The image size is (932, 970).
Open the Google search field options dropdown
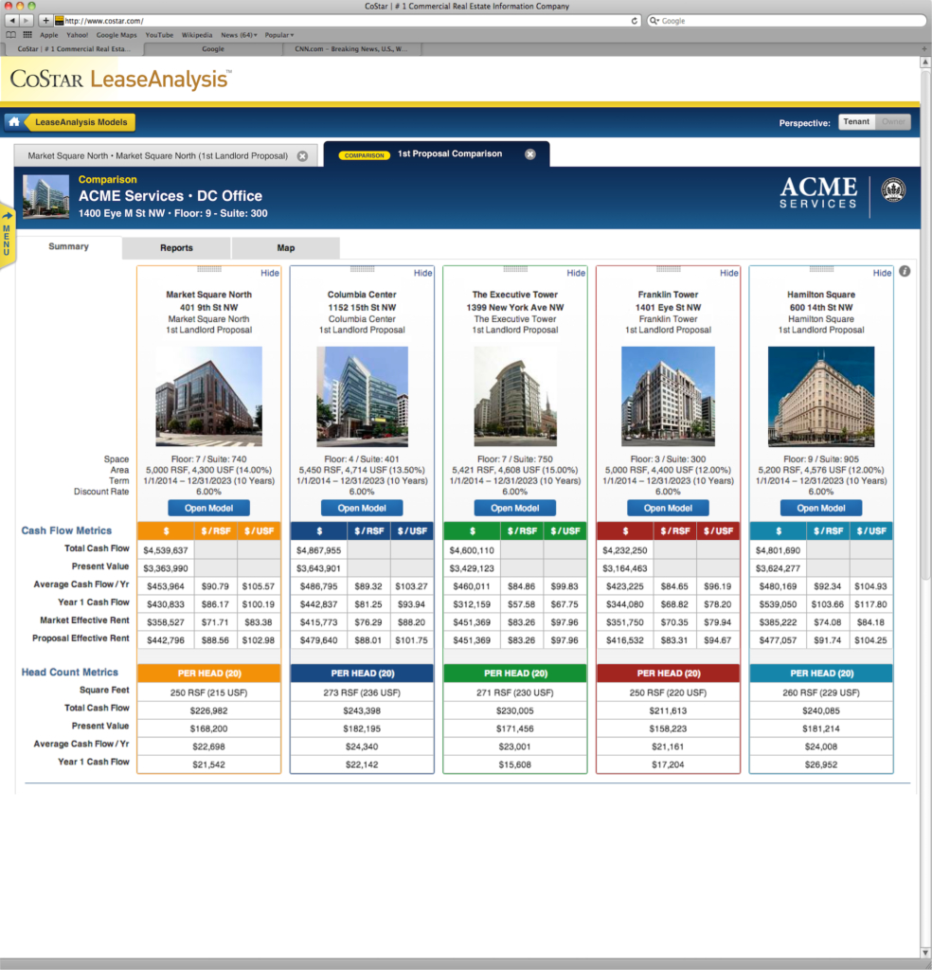click(x=656, y=18)
